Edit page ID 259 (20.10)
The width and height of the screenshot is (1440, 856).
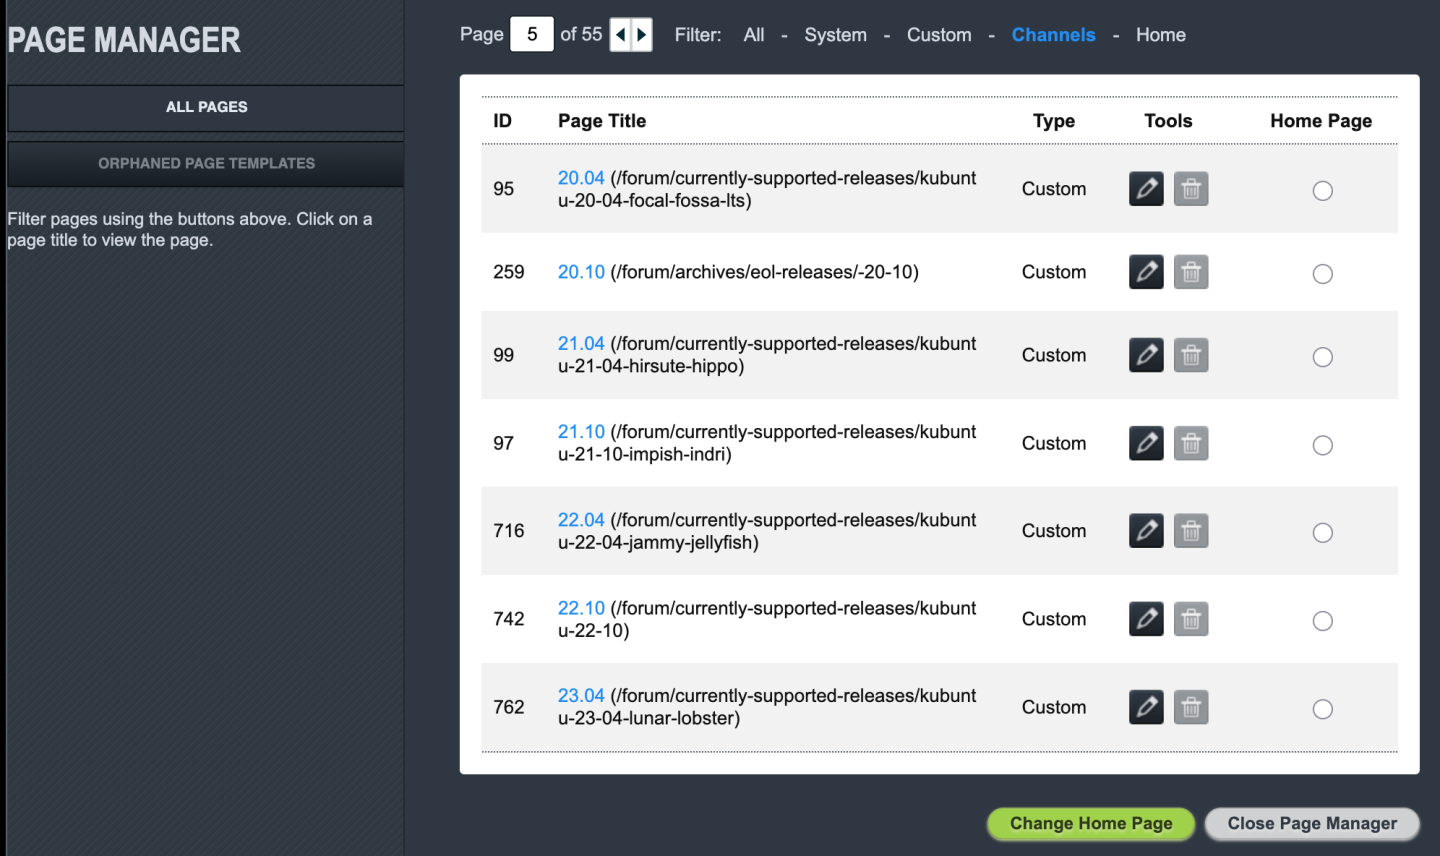(x=1146, y=271)
